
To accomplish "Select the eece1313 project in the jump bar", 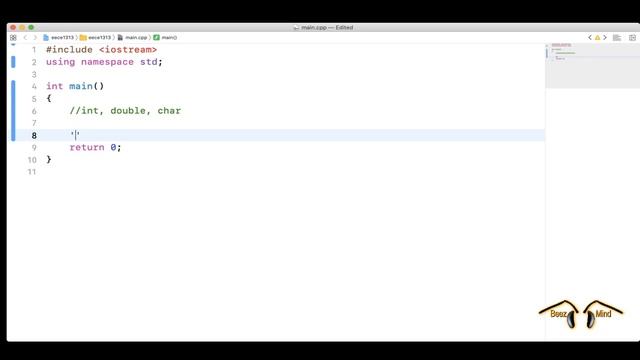I will [x=58, y=38].
